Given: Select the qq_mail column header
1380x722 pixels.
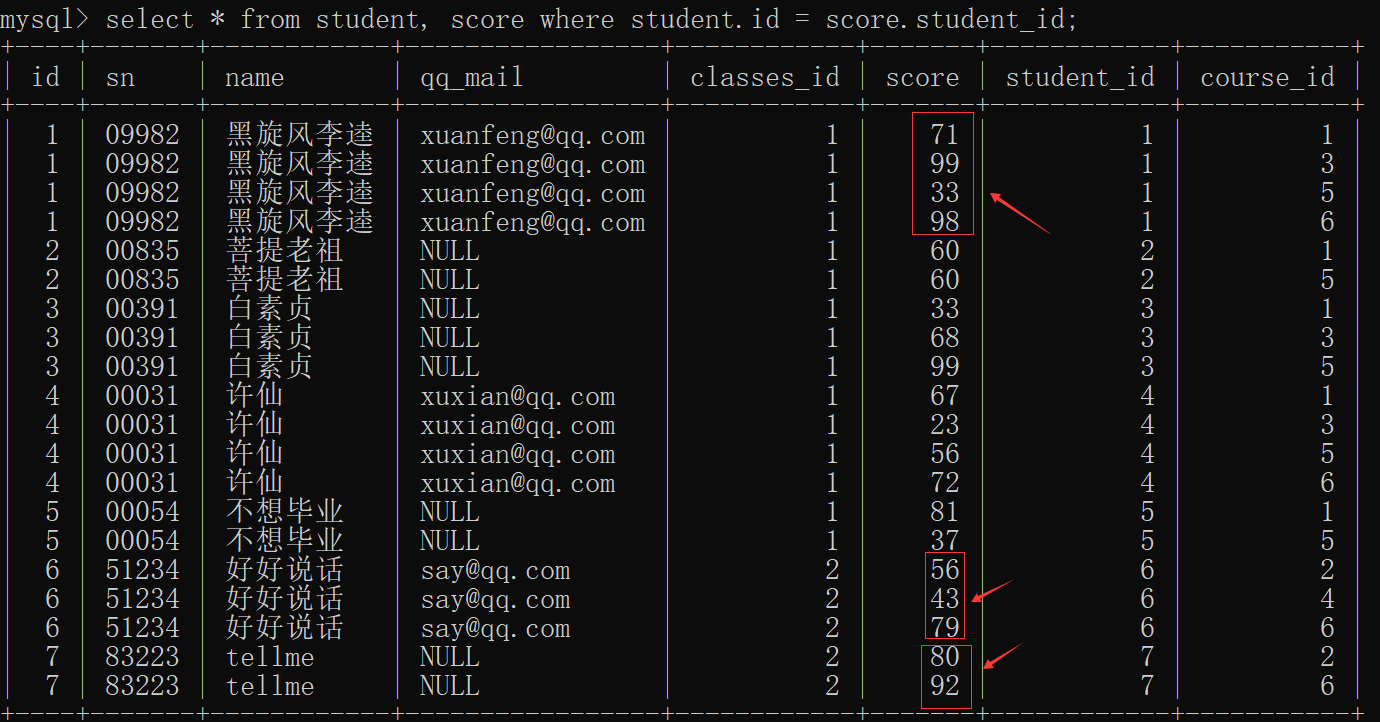Looking at the screenshot, I should pos(471,78).
